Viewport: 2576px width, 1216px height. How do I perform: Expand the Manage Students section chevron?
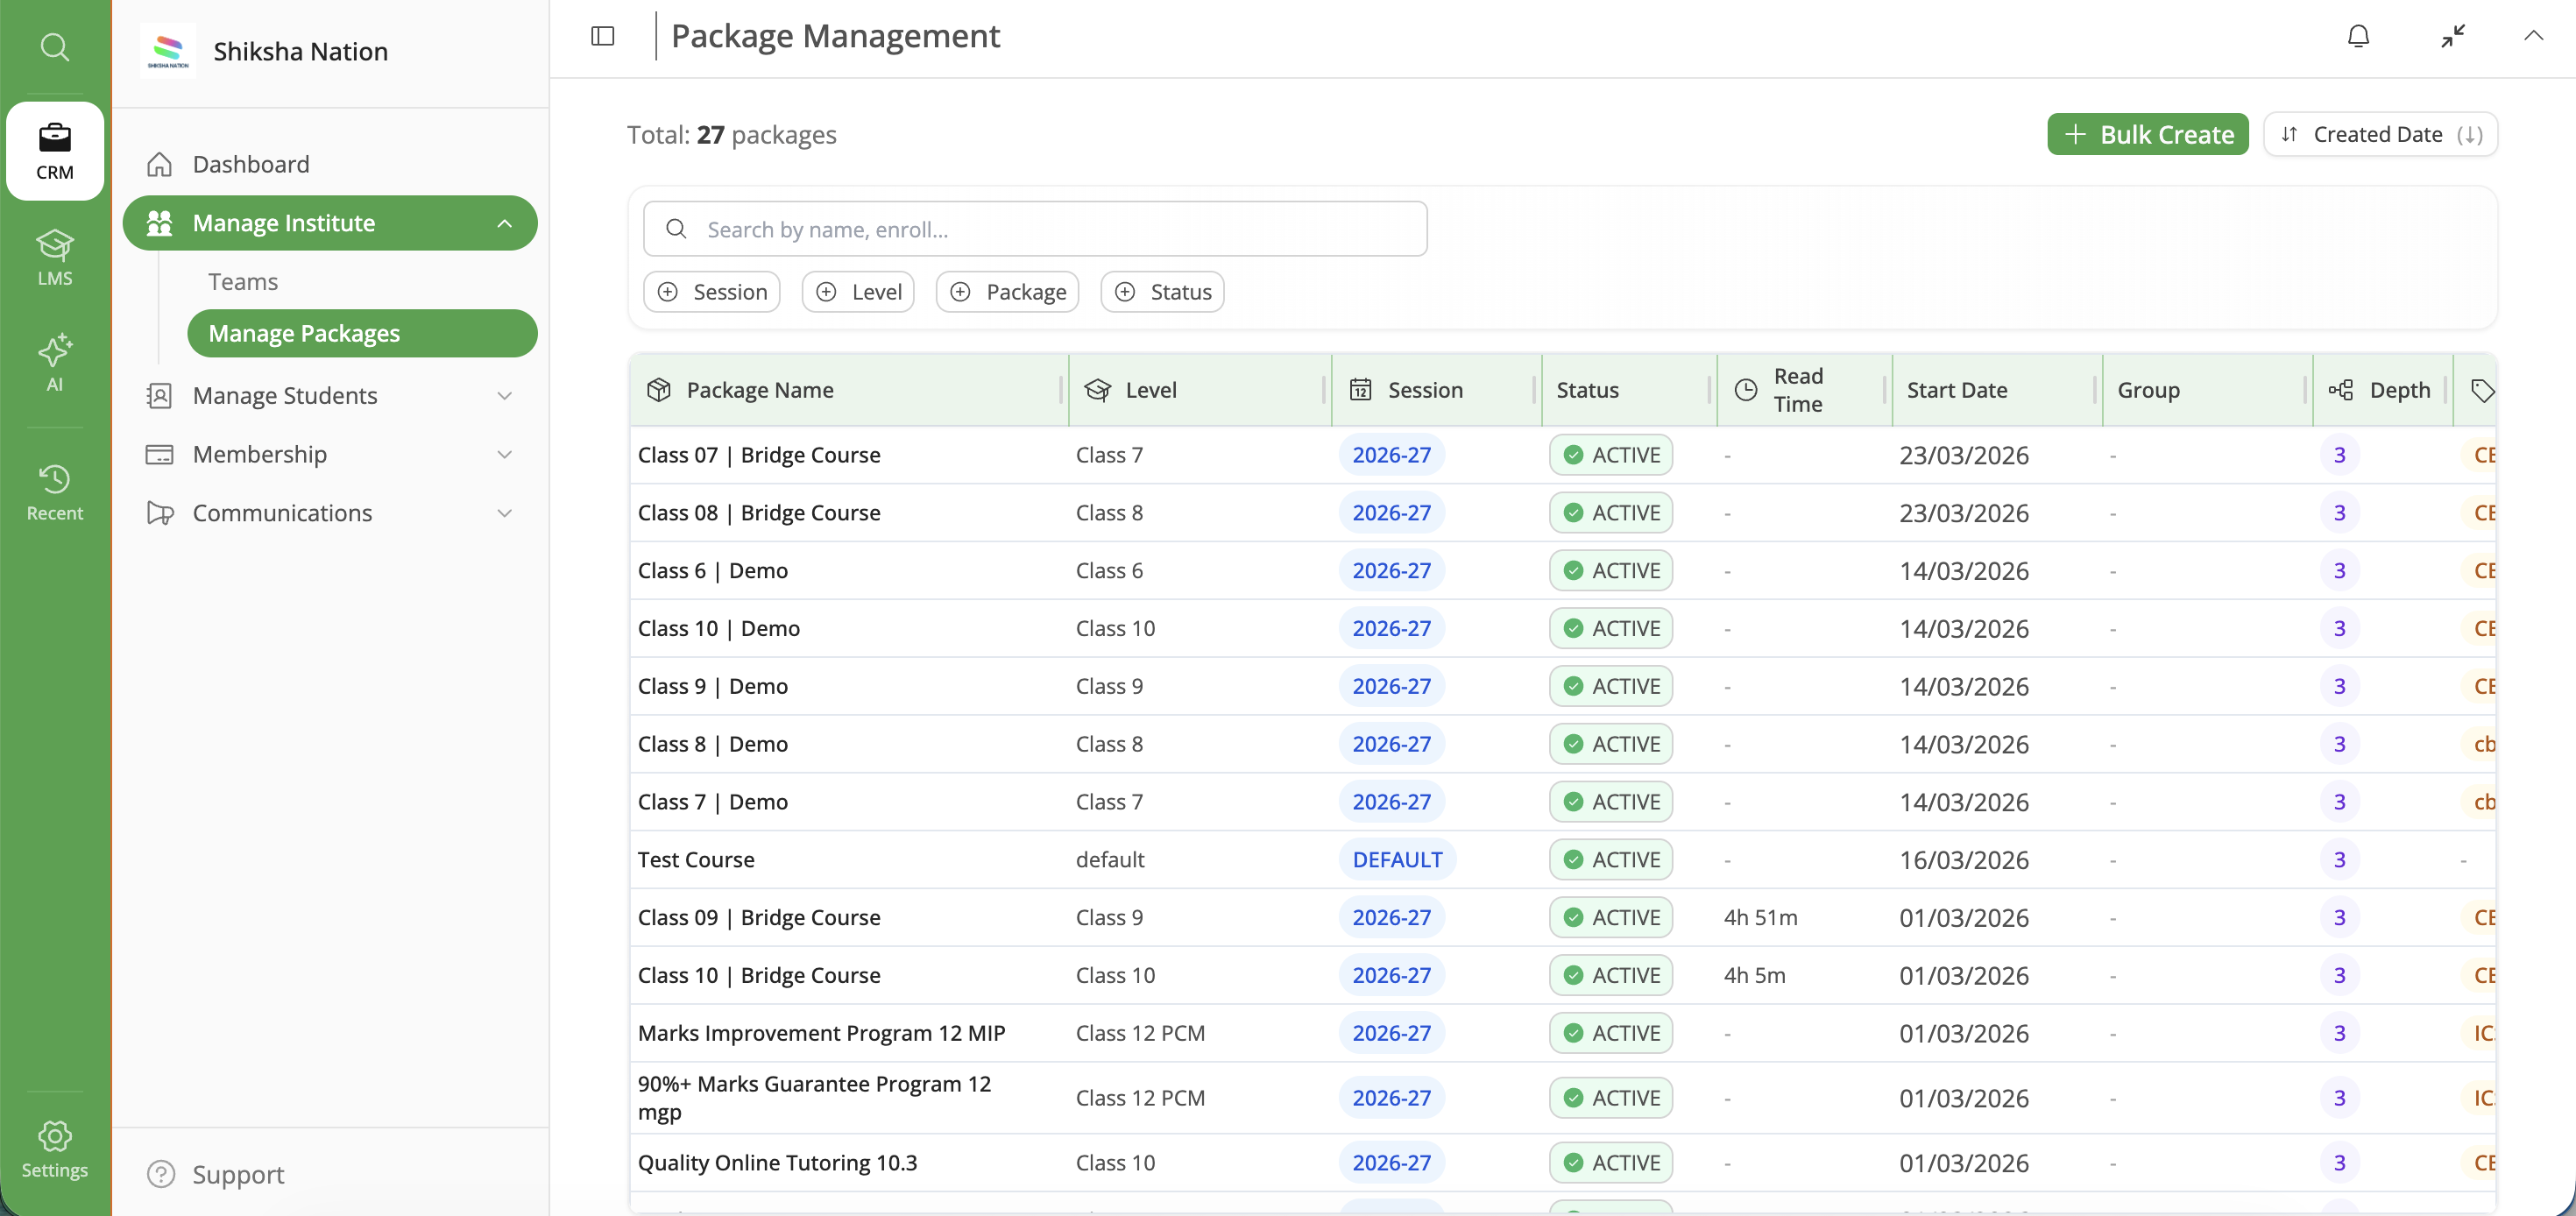tap(504, 395)
